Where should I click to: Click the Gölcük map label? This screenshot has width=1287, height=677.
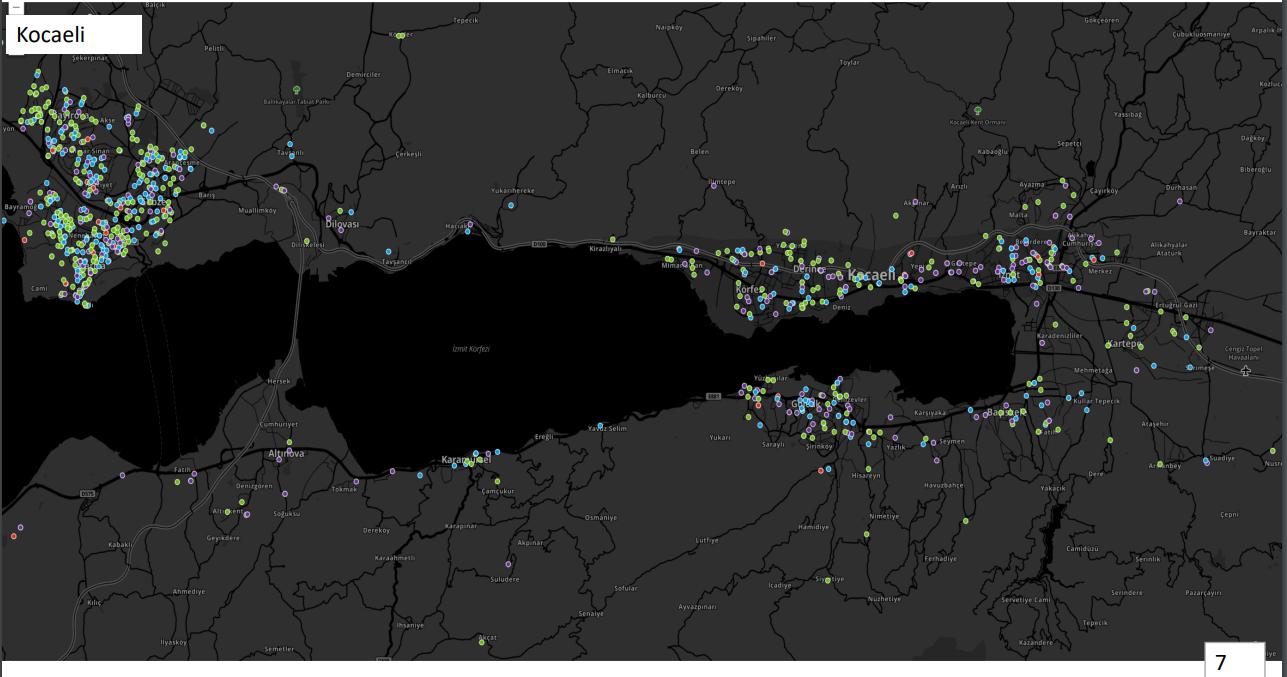coord(806,404)
